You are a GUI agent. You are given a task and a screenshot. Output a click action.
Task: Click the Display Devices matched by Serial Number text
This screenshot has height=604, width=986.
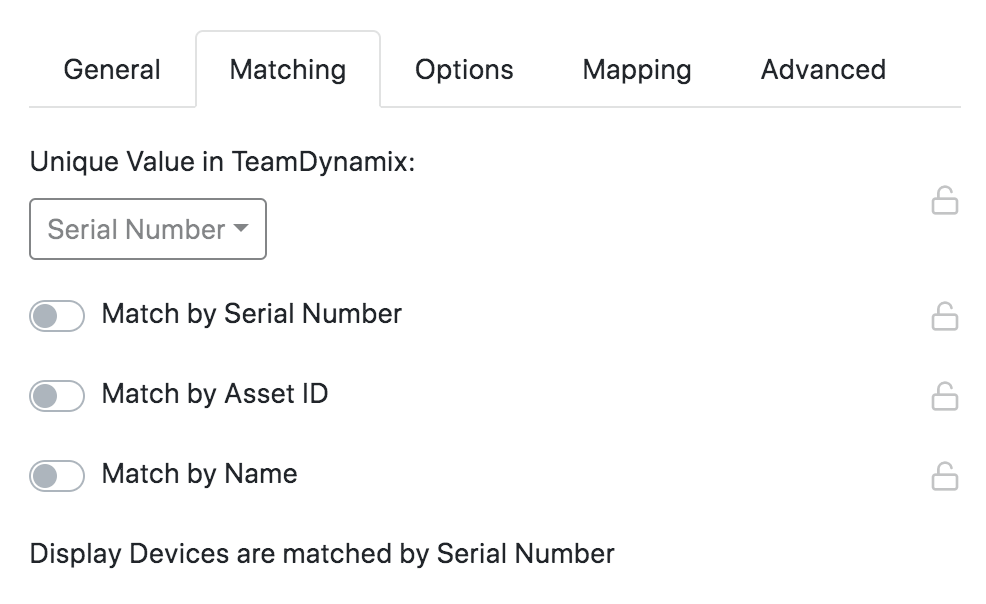320,551
